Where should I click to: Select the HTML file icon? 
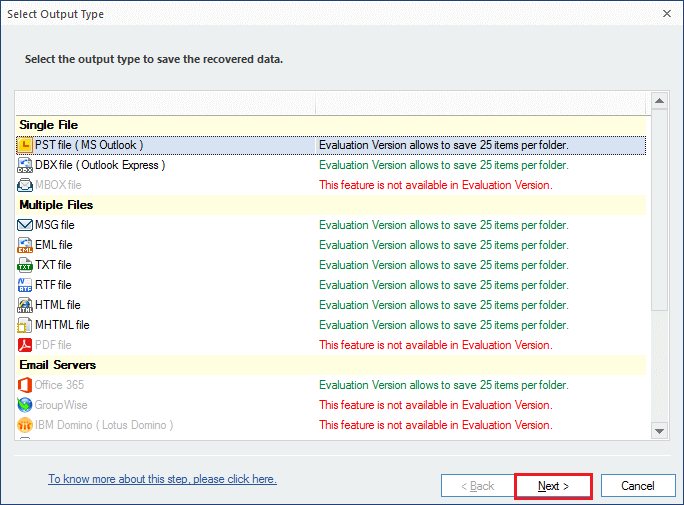(x=25, y=305)
